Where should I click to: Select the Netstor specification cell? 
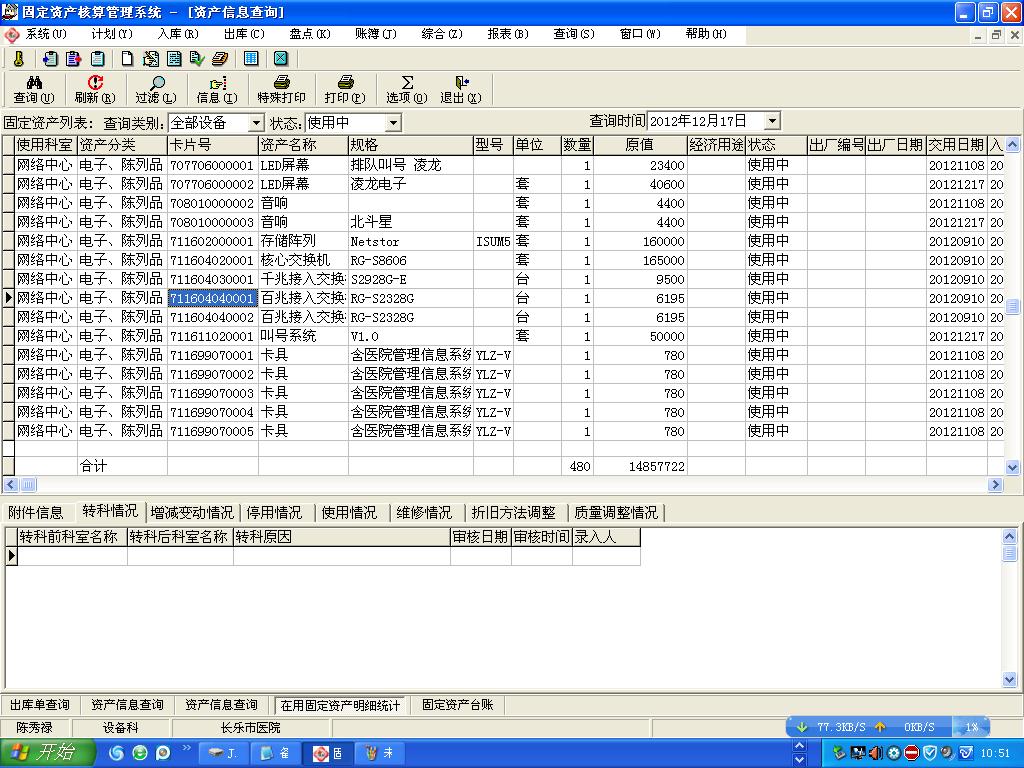coord(411,241)
